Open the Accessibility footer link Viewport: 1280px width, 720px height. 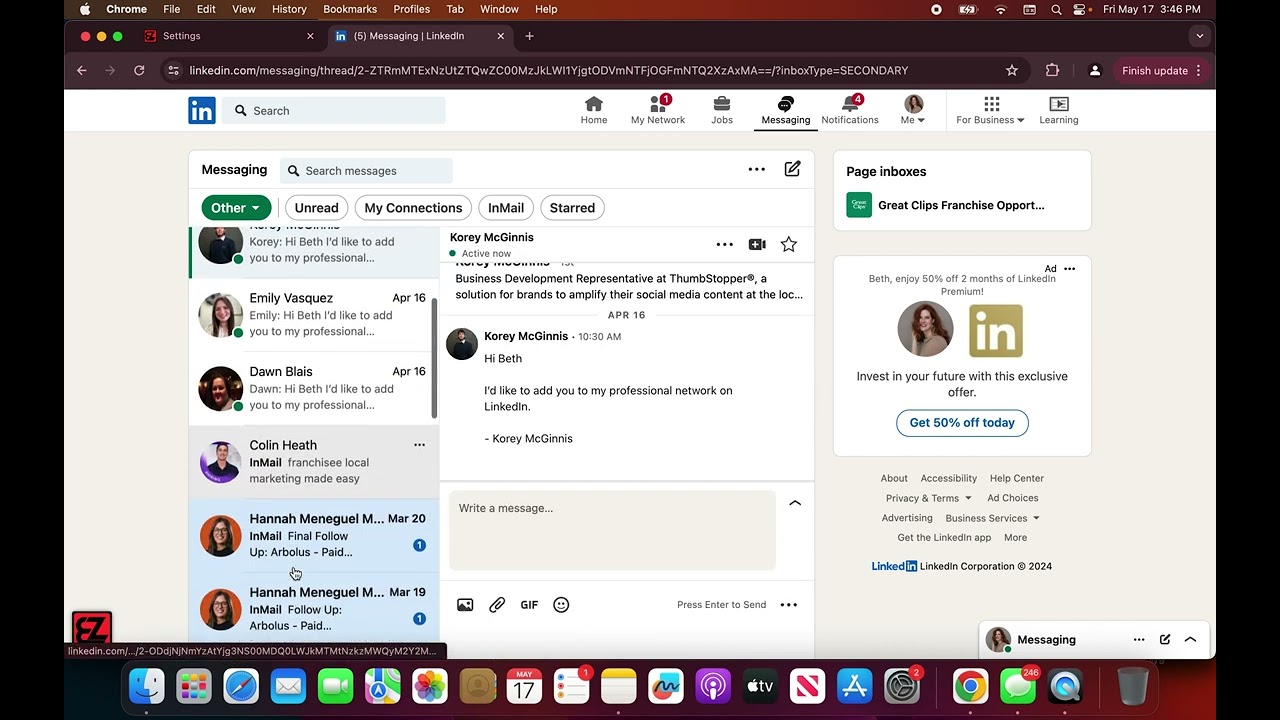[x=948, y=478]
